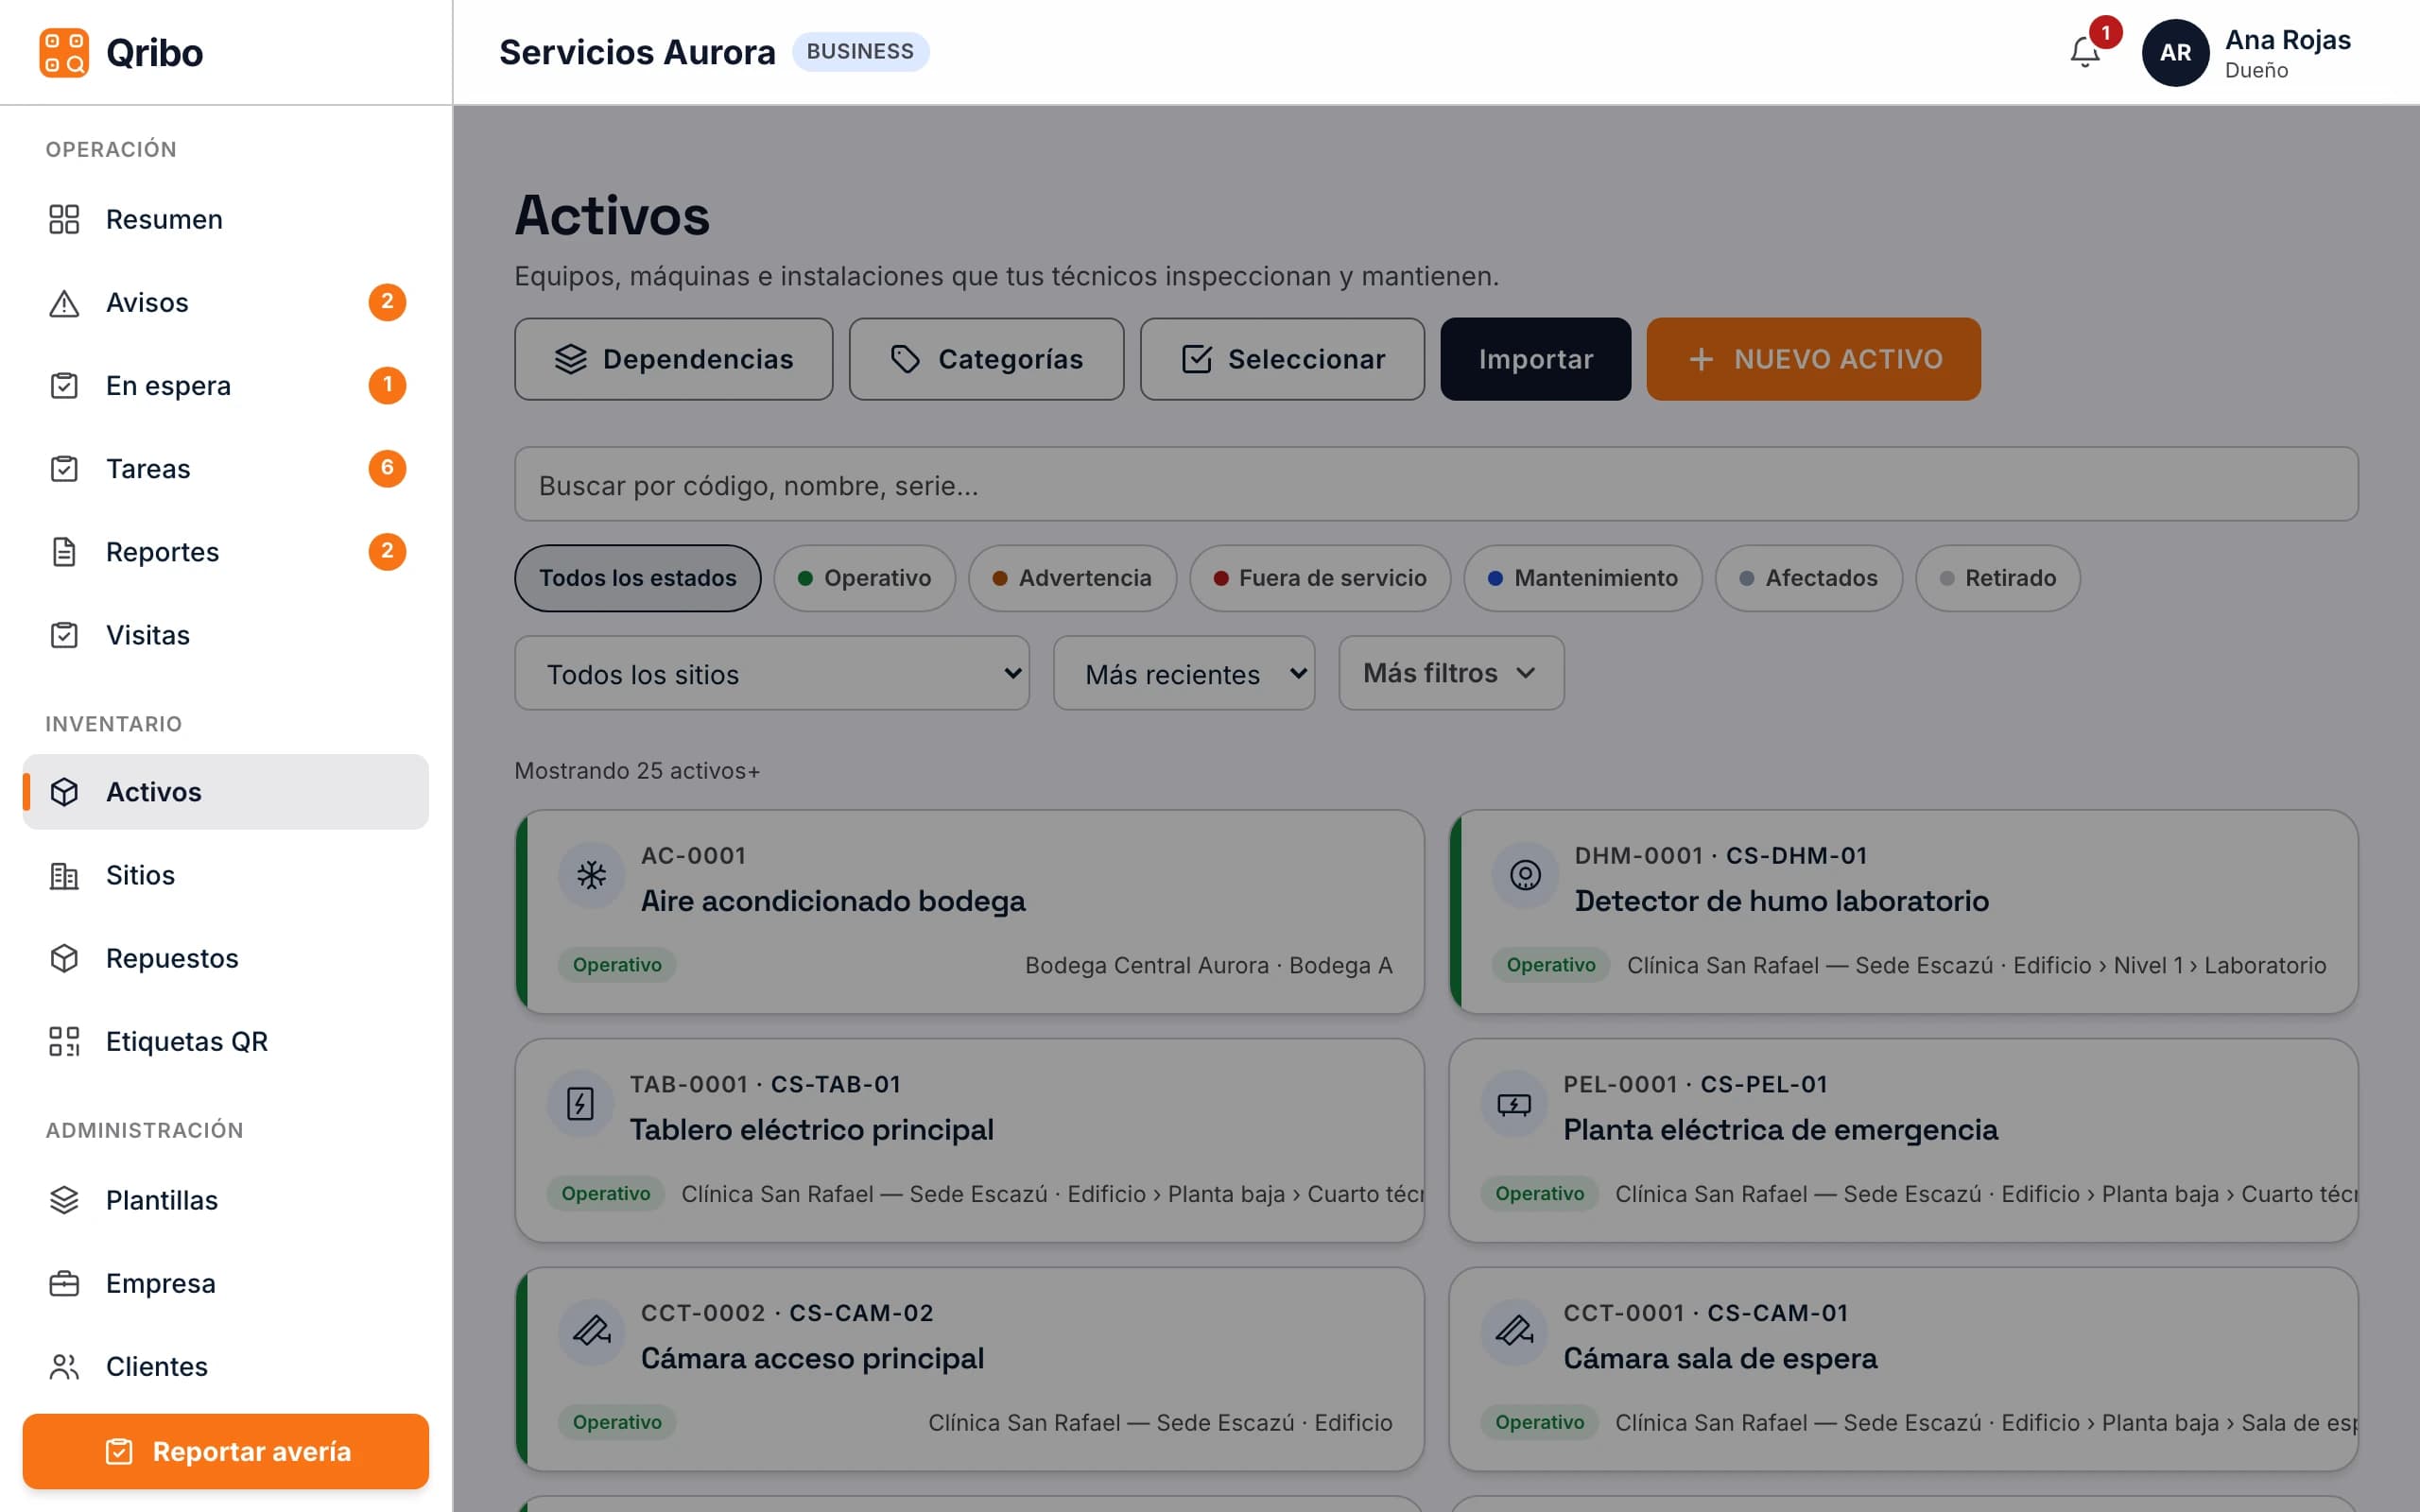Filter by Advertencia status chip

pos(1072,578)
